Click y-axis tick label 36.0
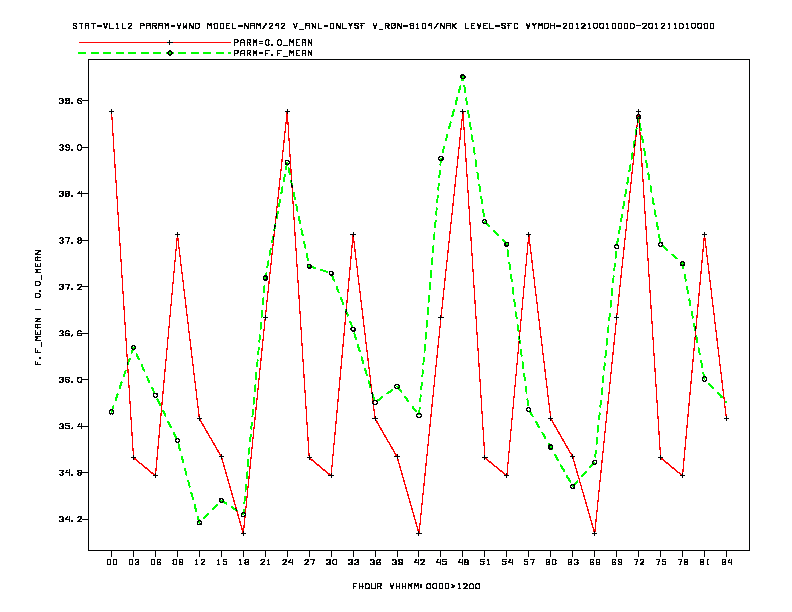The height and width of the screenshot is (612, 792). click(70, 380)
